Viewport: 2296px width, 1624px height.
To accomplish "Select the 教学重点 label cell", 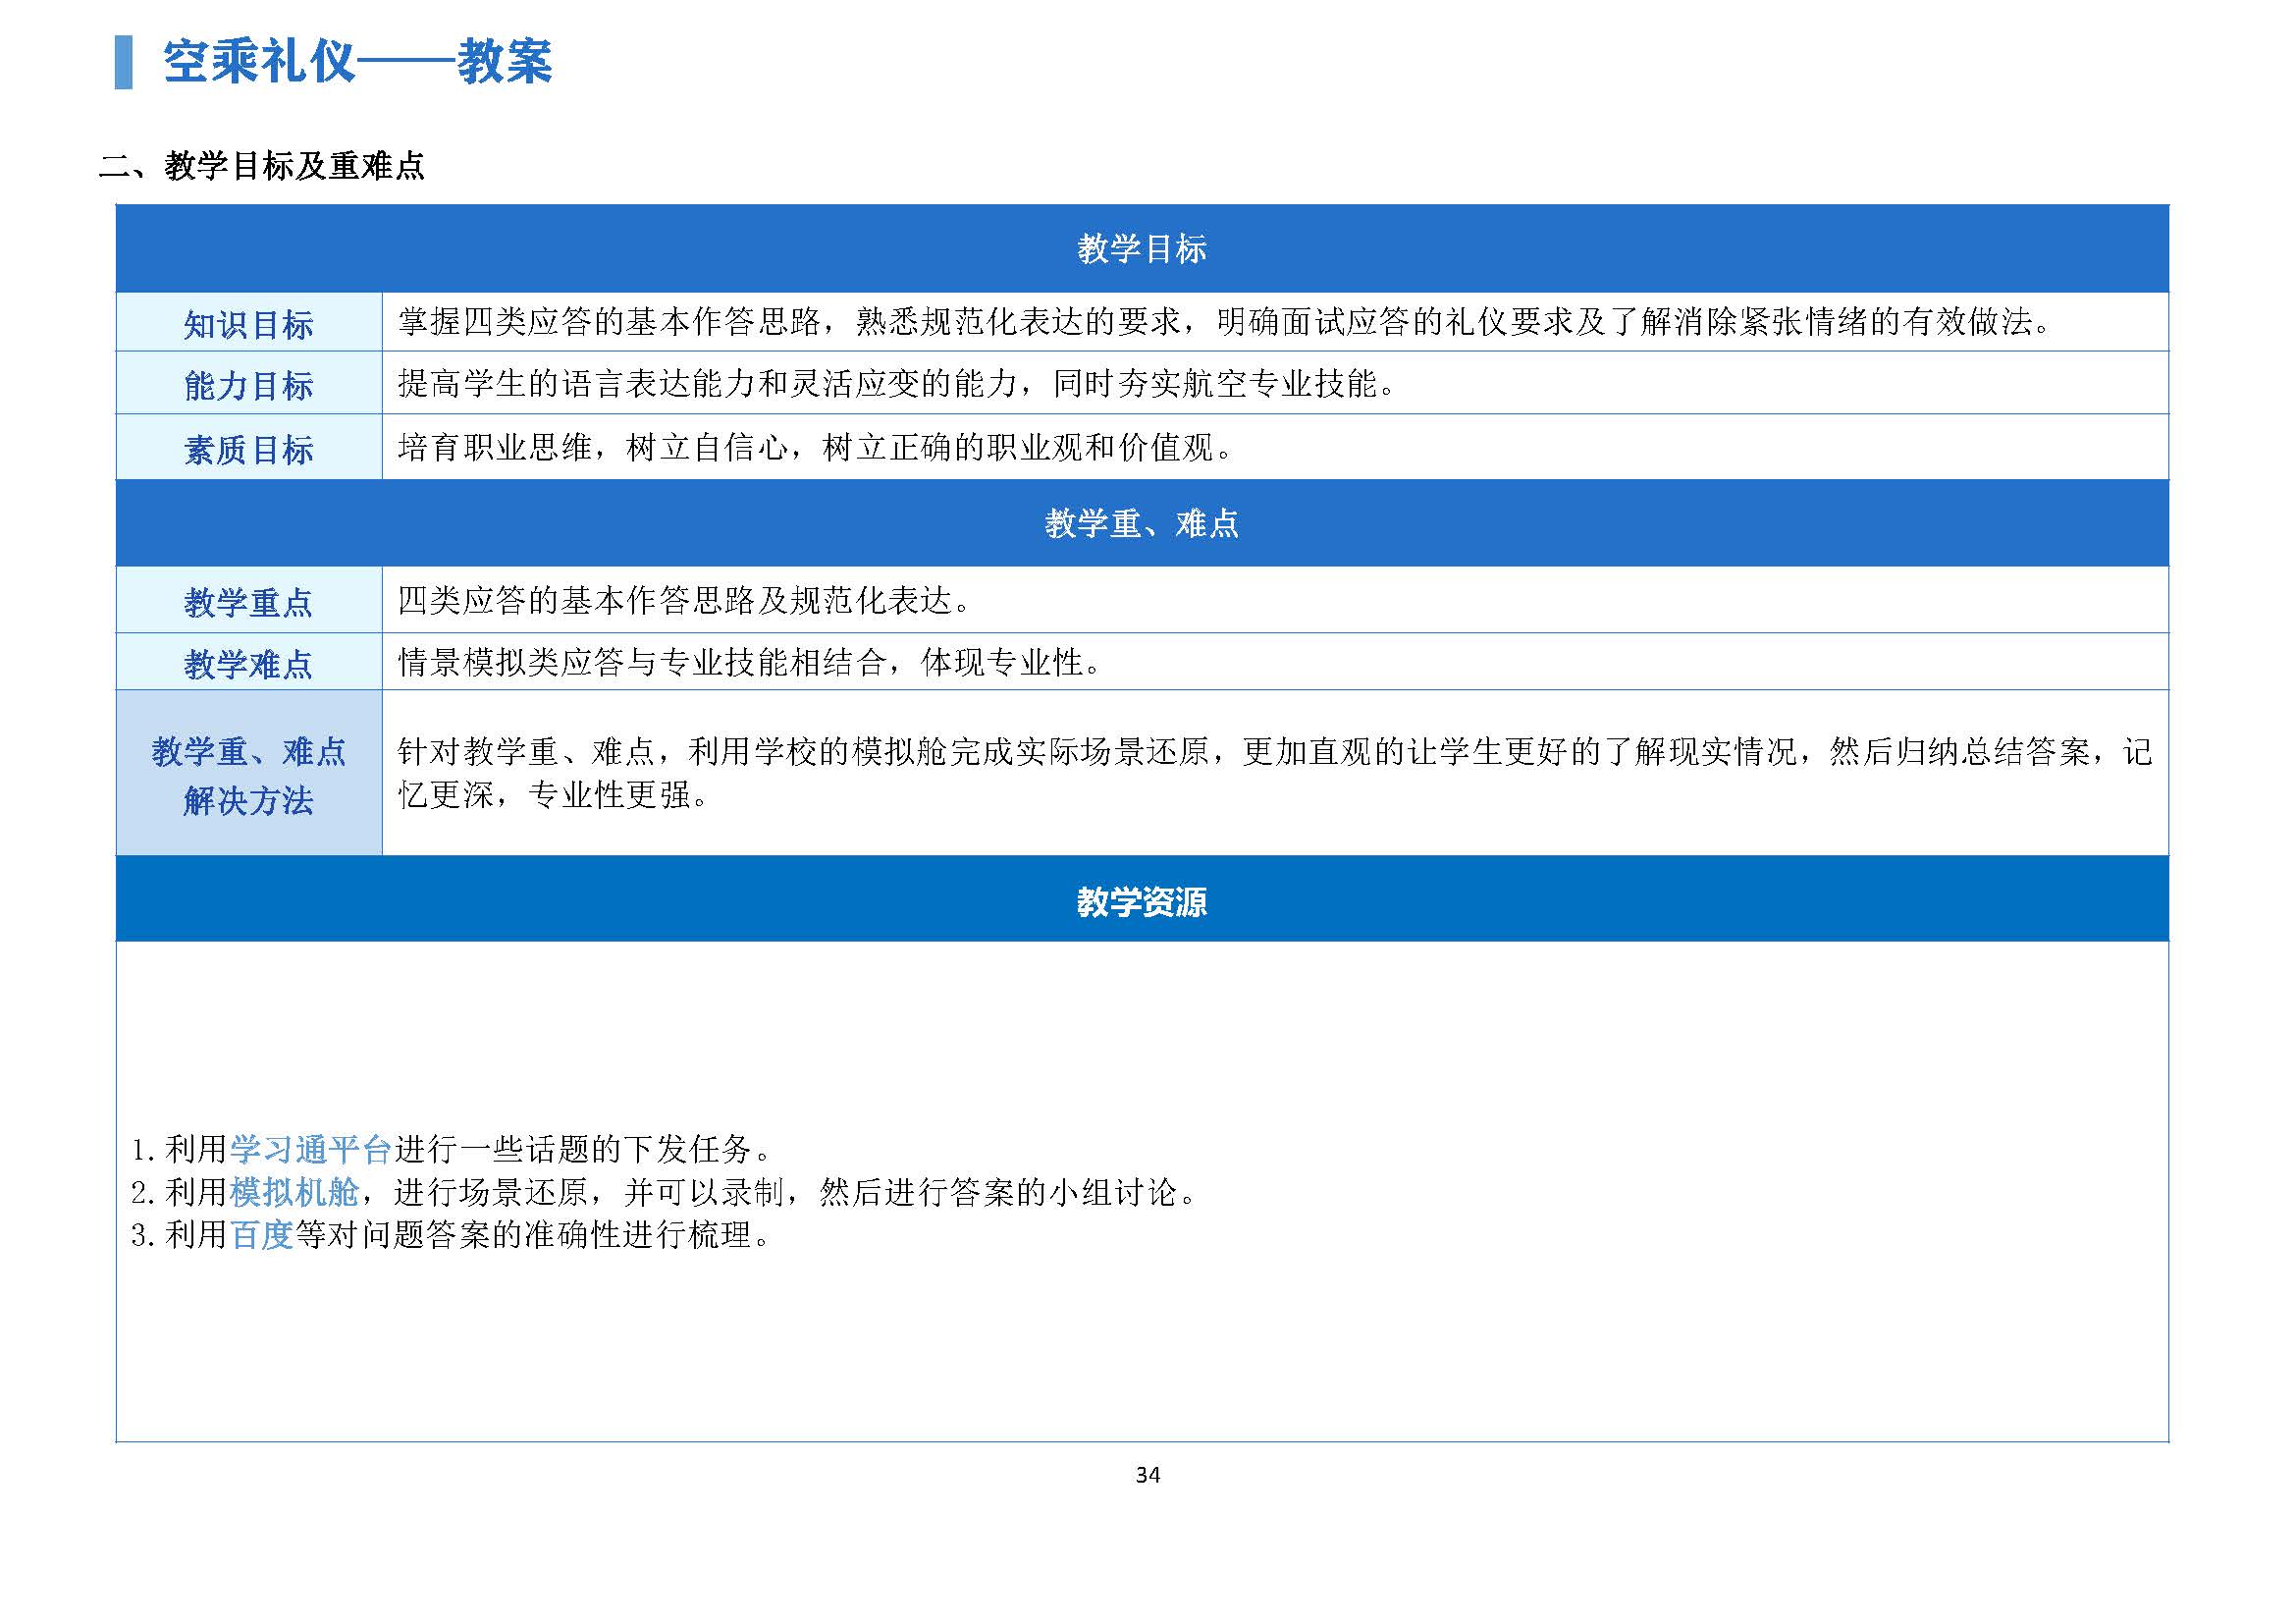I will coord(249,600).
